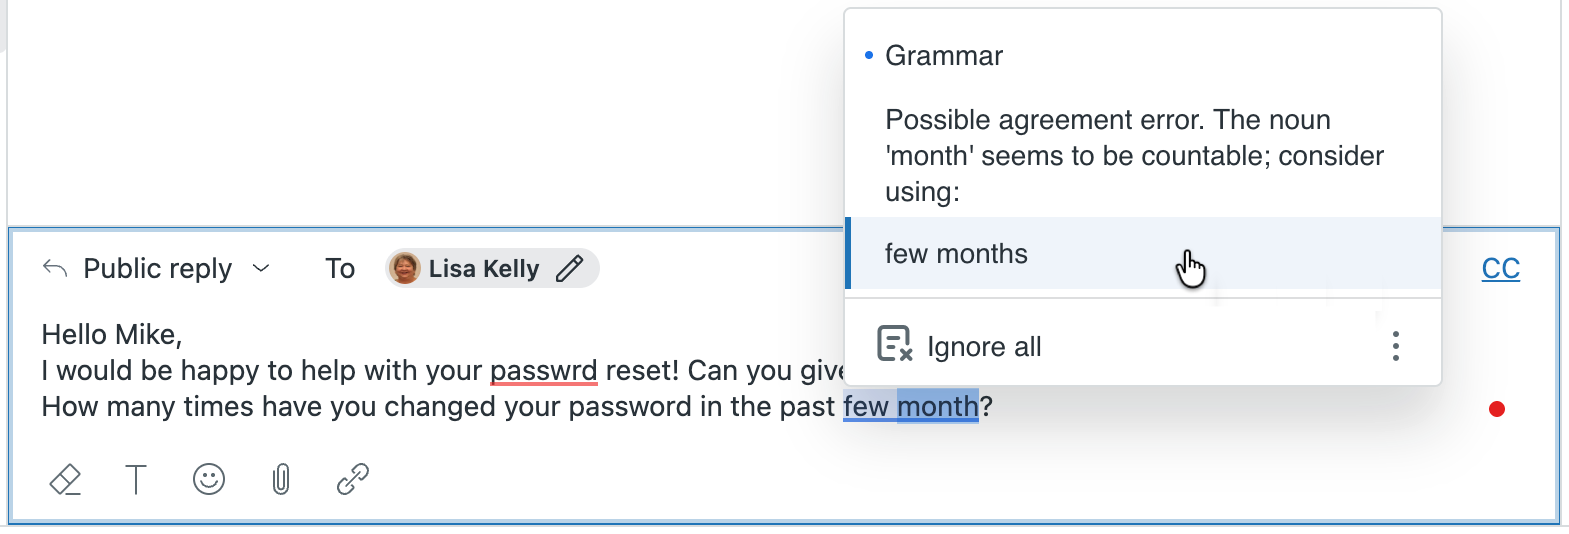Click the insert link chain icon

tap(353, 480)
